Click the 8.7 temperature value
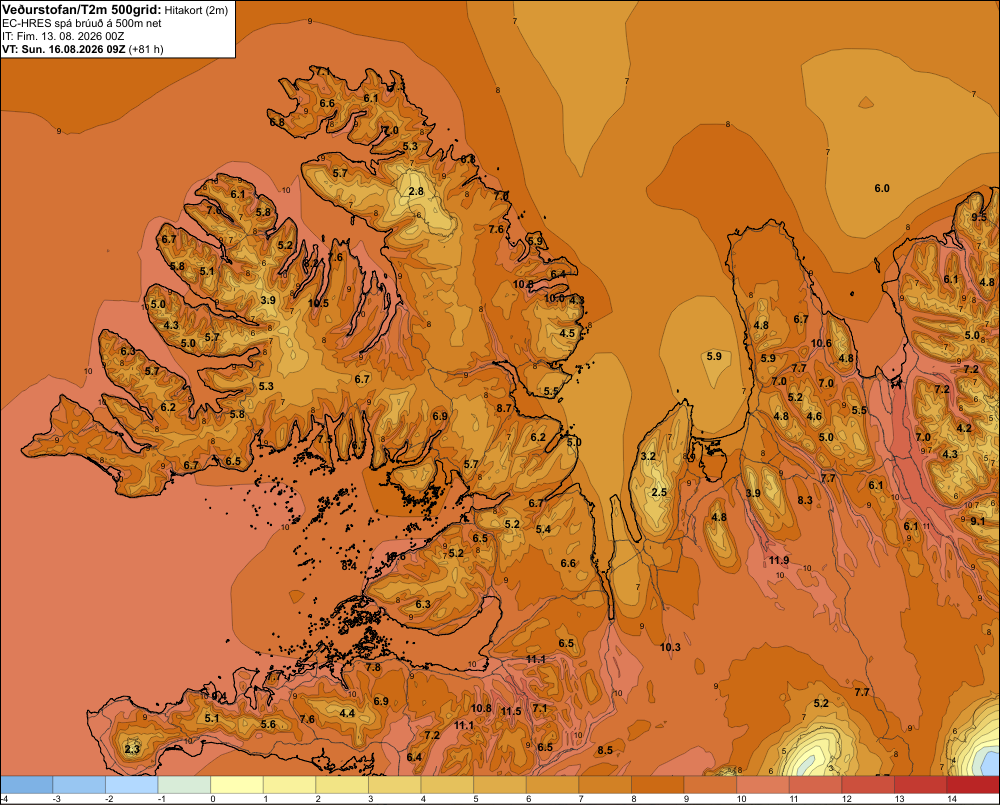Viewport: 1000px width, 805px height. (x=504, y=408)
